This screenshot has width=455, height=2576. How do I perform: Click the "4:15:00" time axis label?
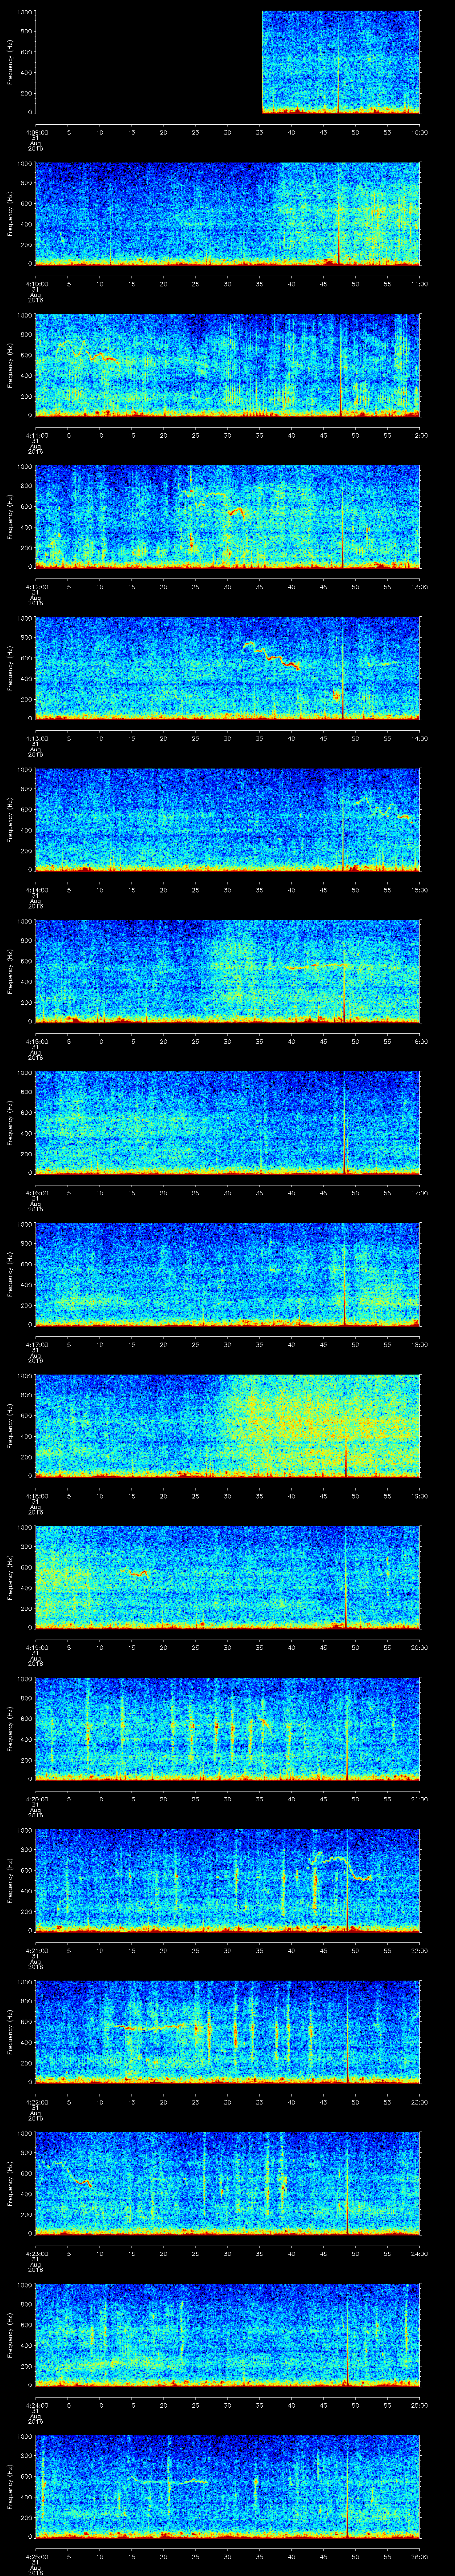click(x=36, y=1041)
